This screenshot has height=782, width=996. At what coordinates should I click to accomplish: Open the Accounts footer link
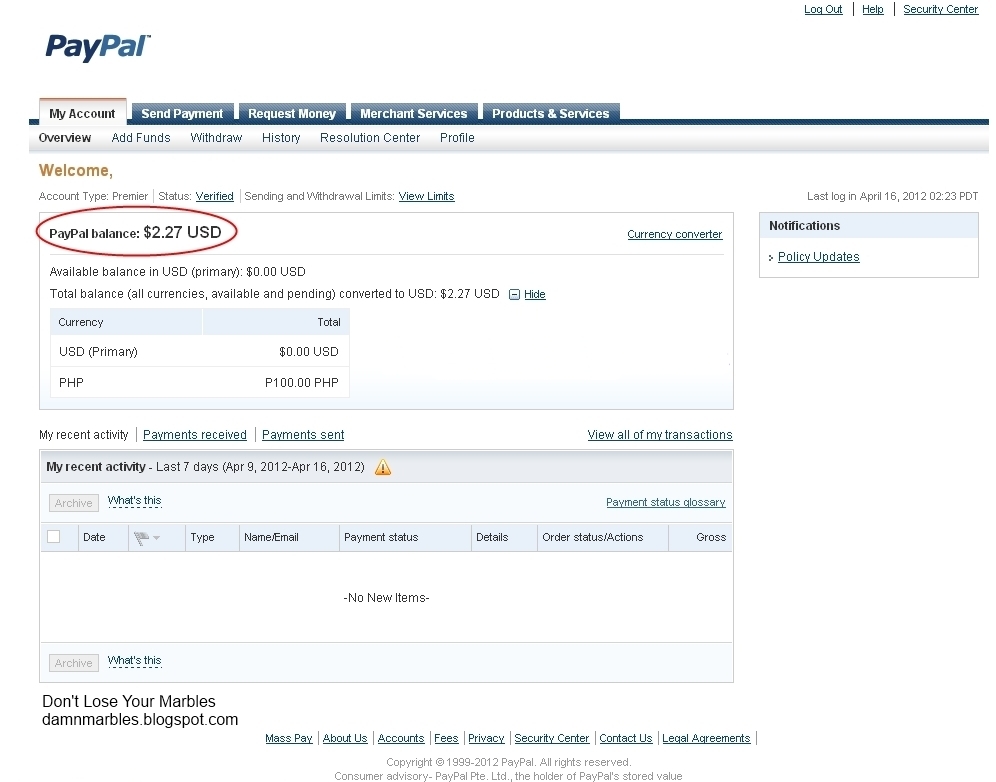[401, 738]
